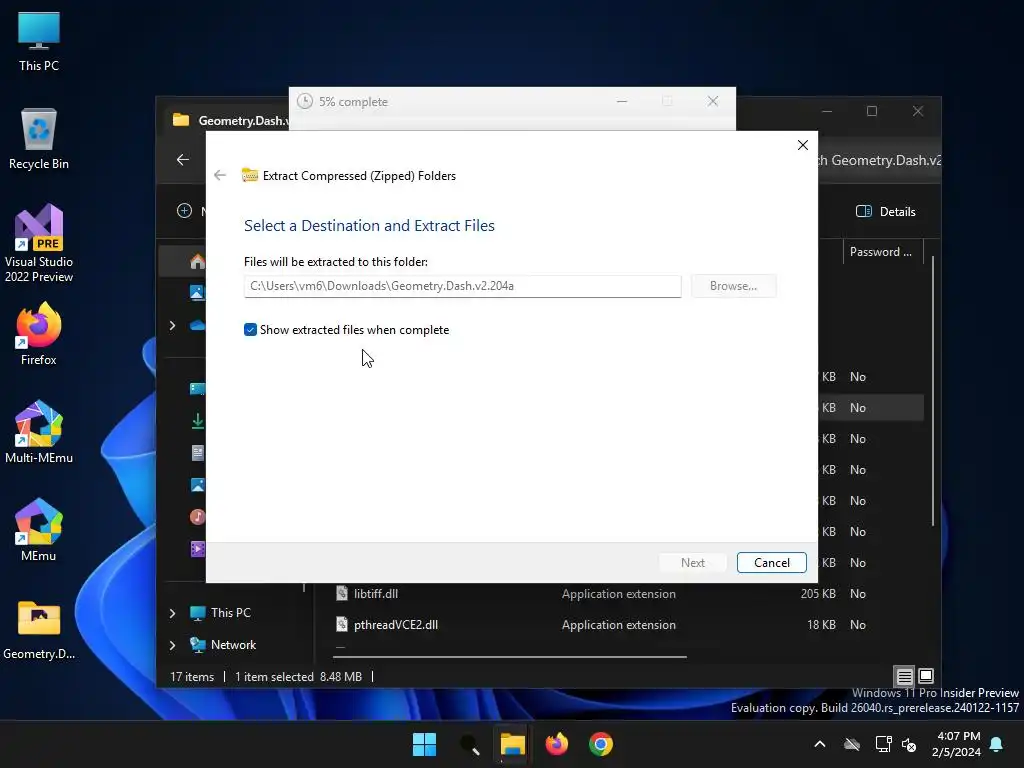Select the Downloads arrow icon in the sidebar
Viewport: 1024px width, 768px height.
(197, 421)
